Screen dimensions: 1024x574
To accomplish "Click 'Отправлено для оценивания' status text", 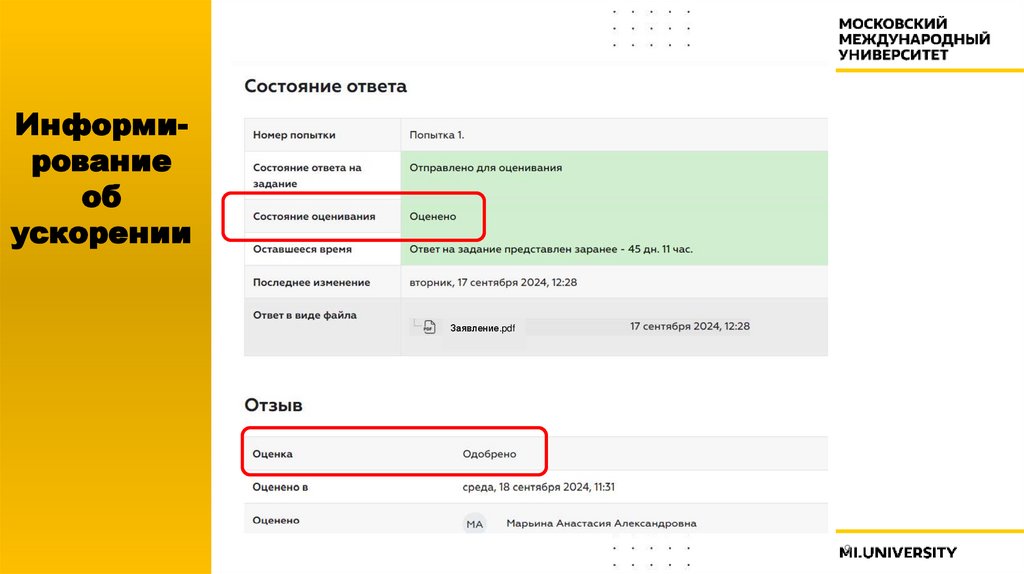I will 485,168.
